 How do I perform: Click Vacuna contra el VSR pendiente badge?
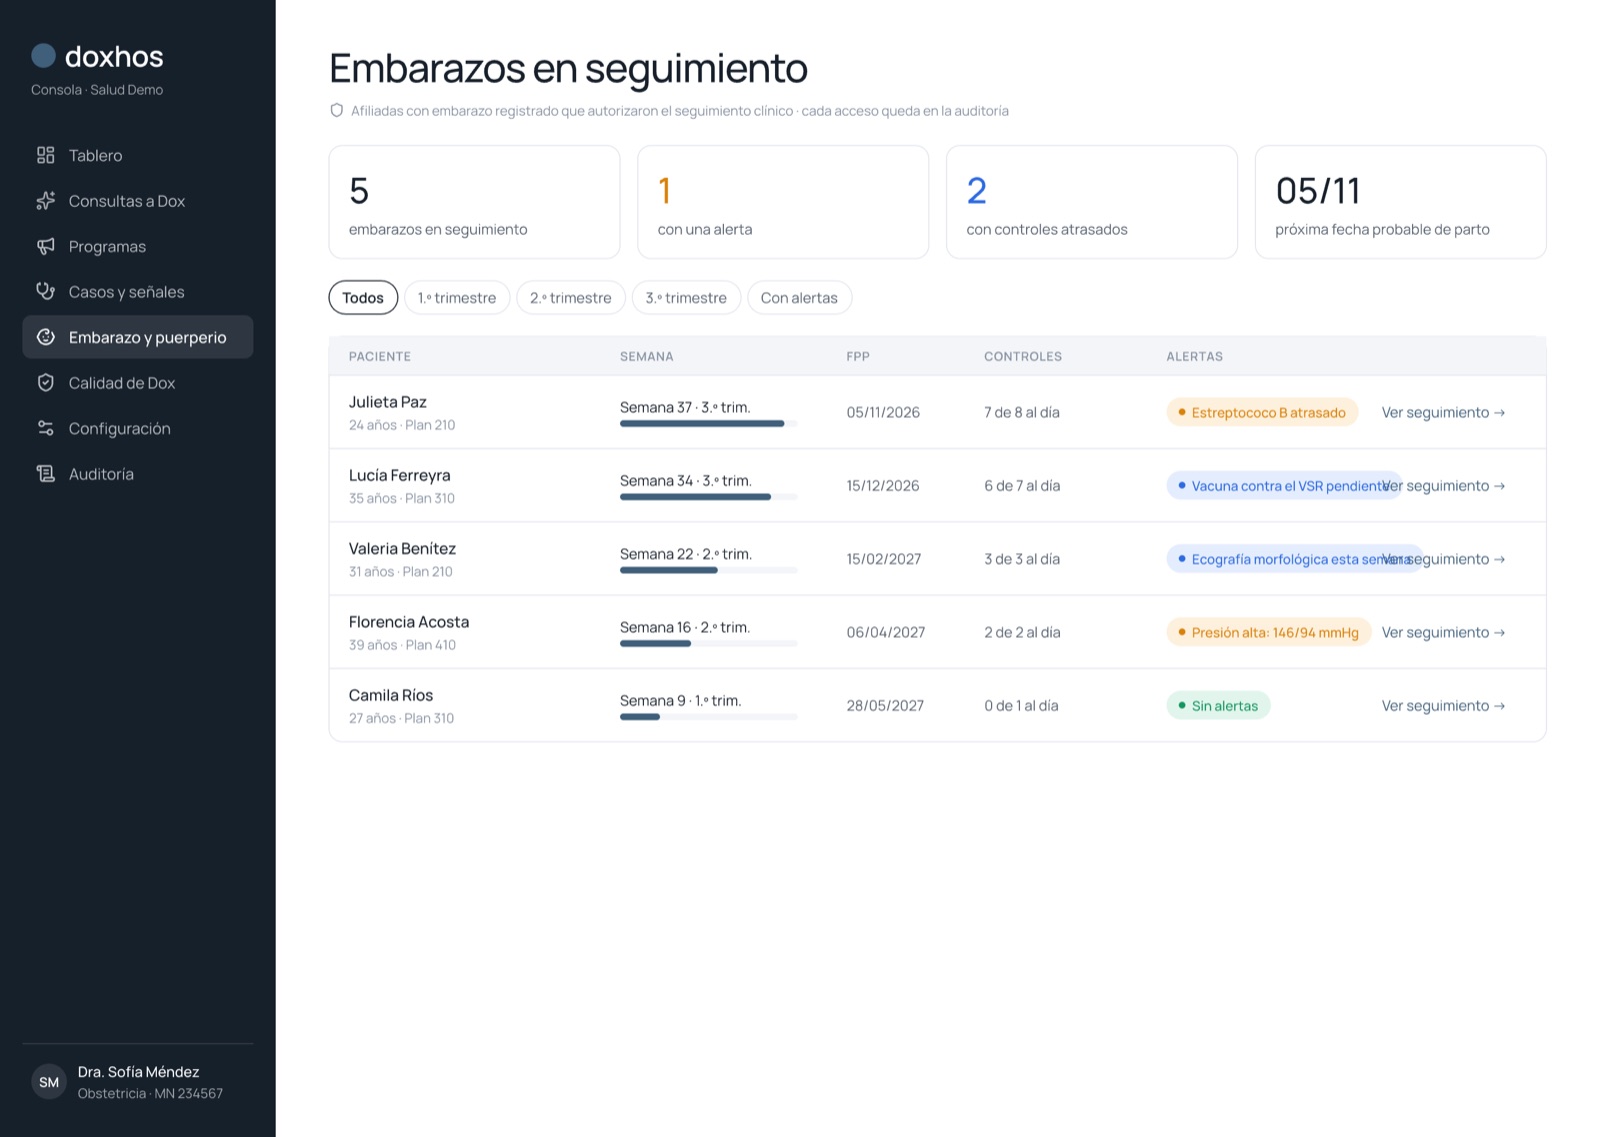[x=1282, y=486]
